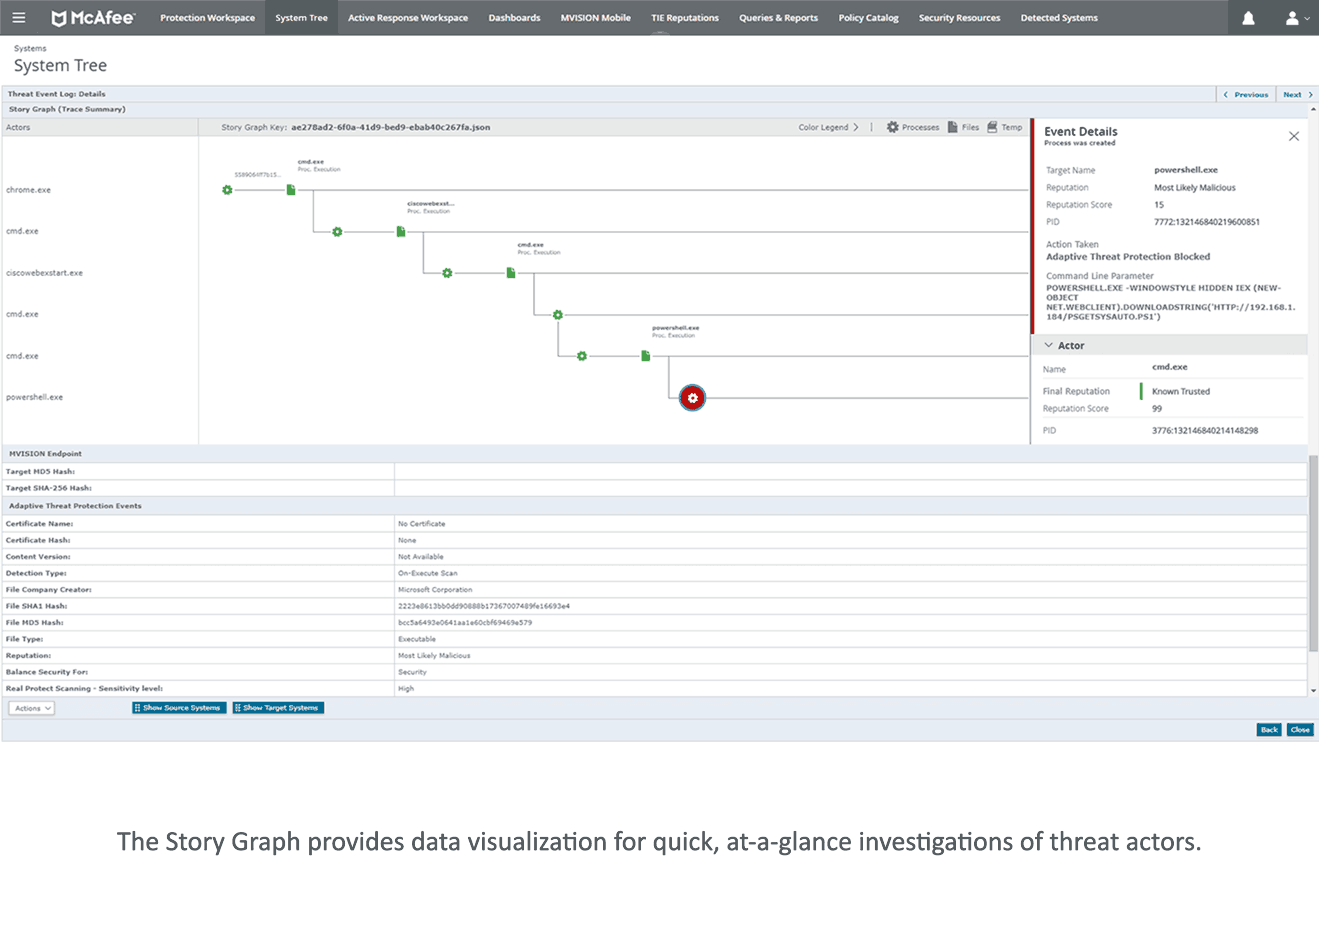Select gear node before powershell.exe file node
Screen dimensions: 1319x952
tap(582, 356)
